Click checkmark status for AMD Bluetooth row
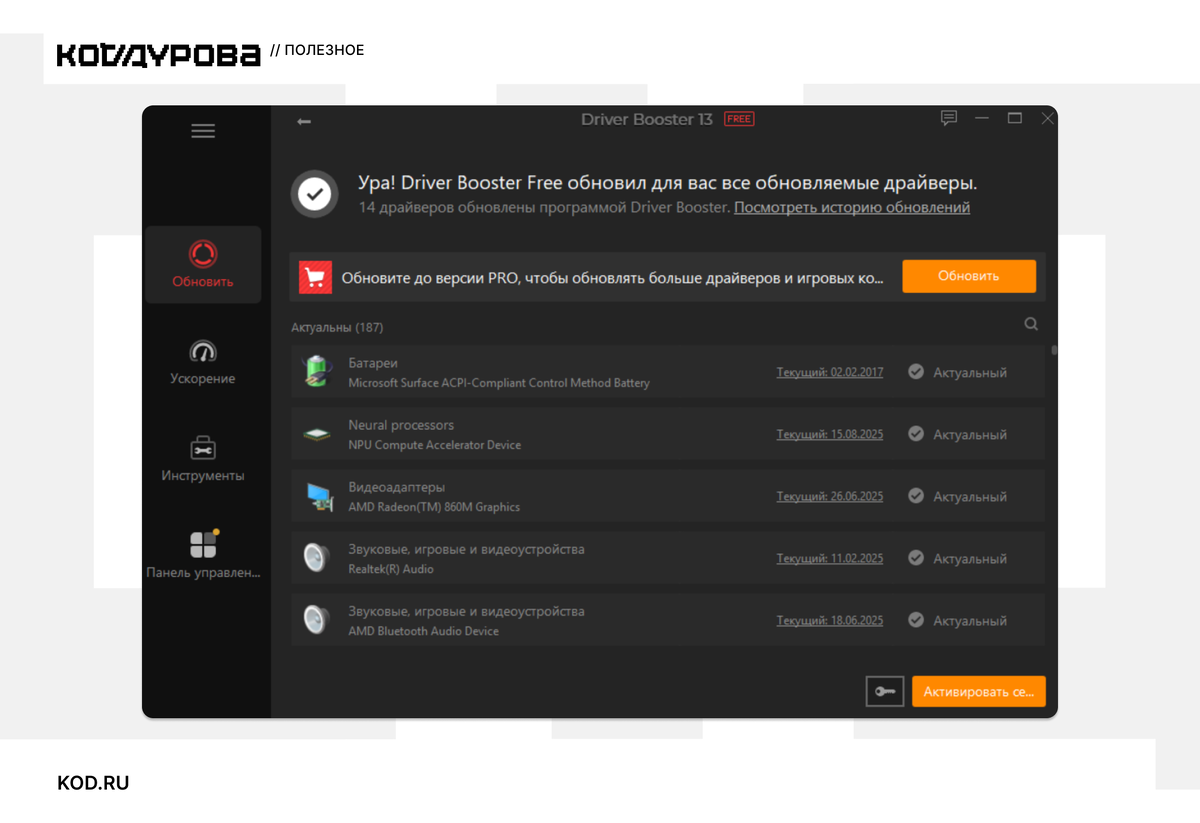This screenshot has width=1200, height=823. [915, 620]
